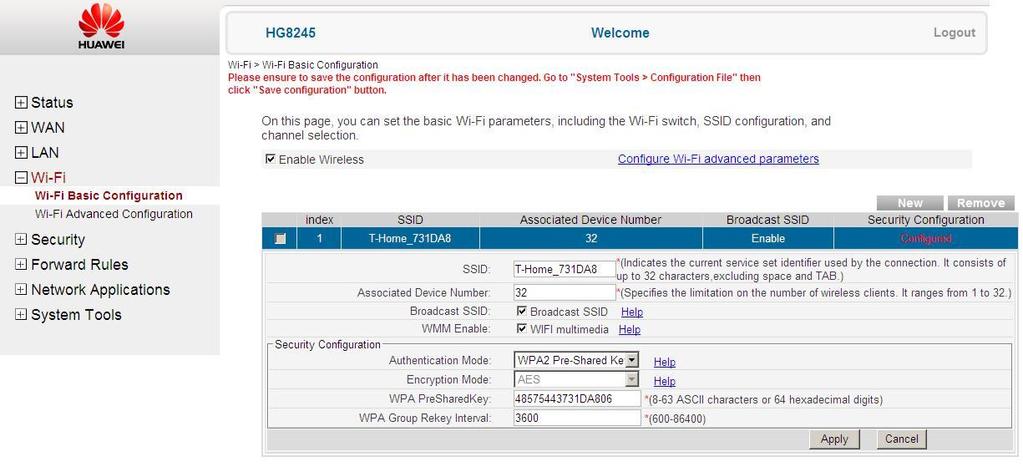Select the T-Home_731DA8 SSID table cell
The width and height of the screenshot is (1023, 467).
click(x=410, y=239)
